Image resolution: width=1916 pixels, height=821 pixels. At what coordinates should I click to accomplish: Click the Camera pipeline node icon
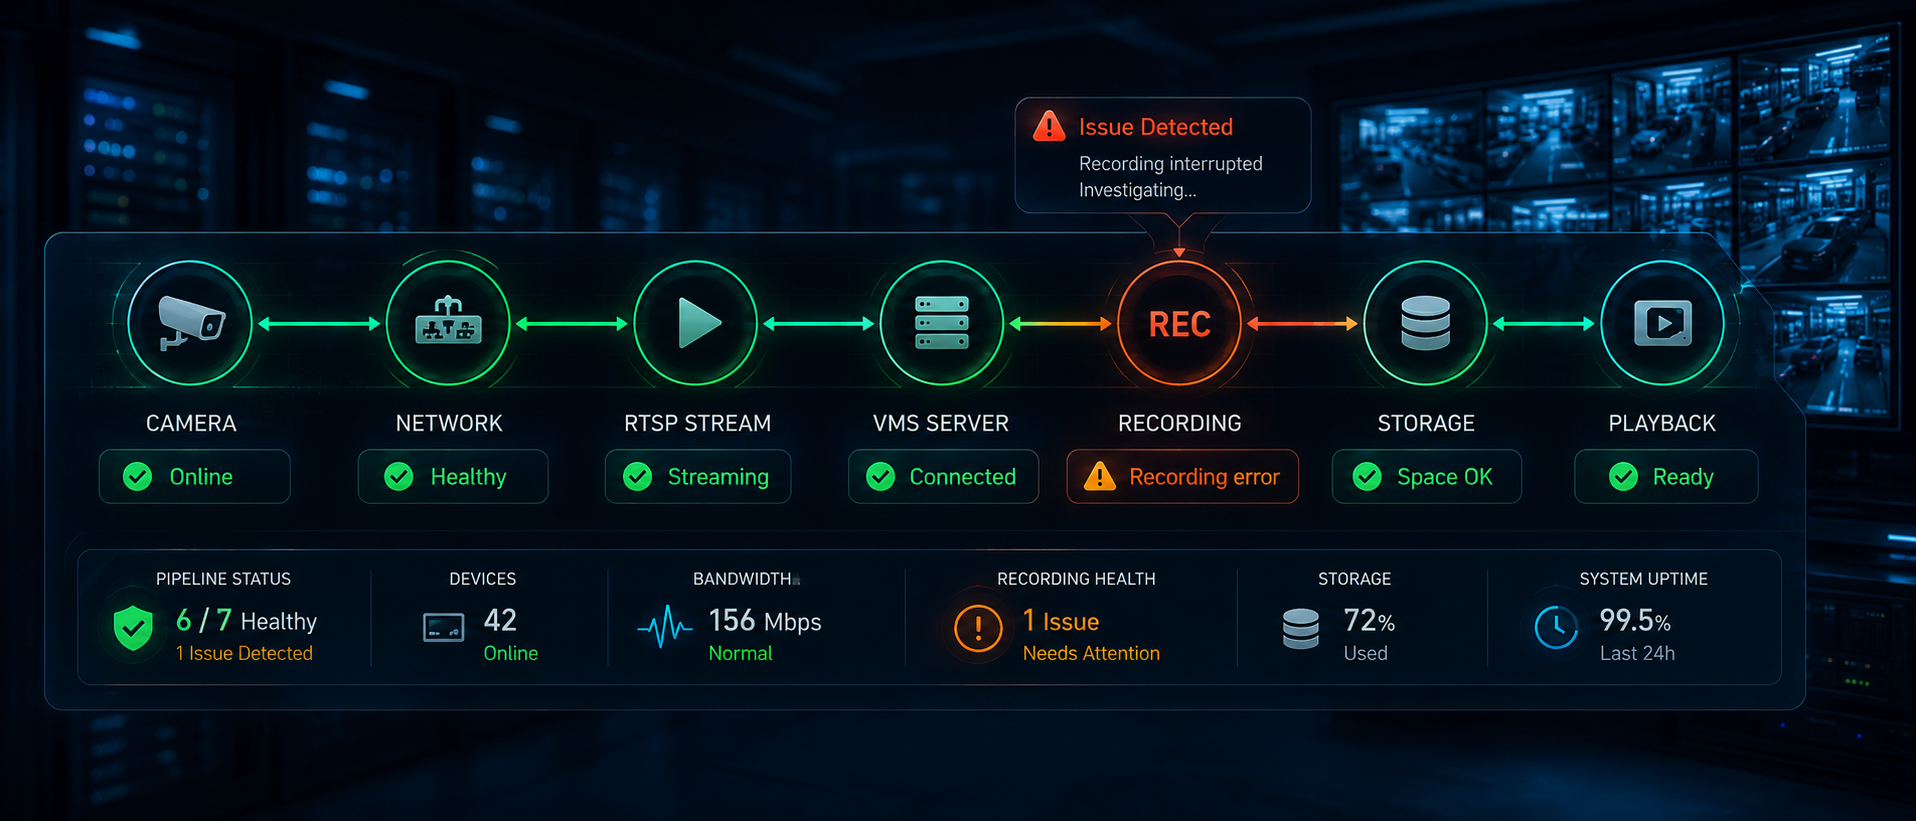(x=190, y=323)
